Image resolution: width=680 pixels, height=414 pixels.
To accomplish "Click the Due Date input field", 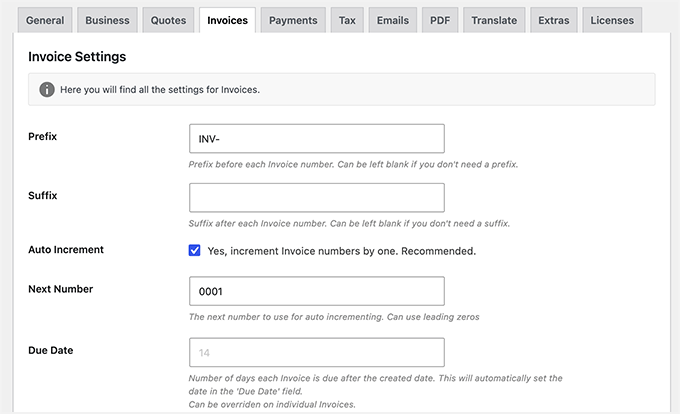I will [317, 352].
